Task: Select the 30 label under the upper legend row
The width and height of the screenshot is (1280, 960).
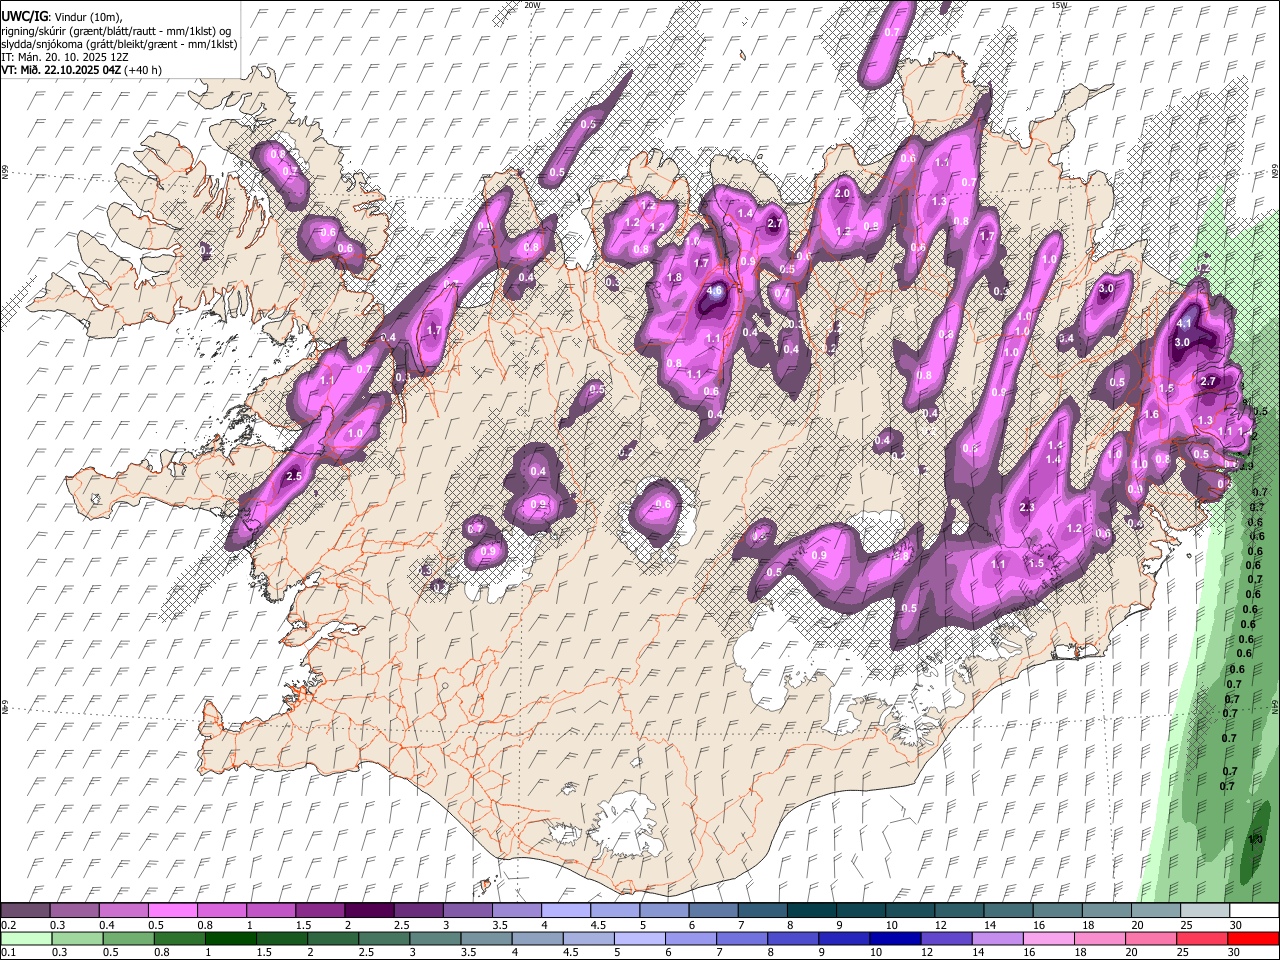Action: click(1236, 925)
